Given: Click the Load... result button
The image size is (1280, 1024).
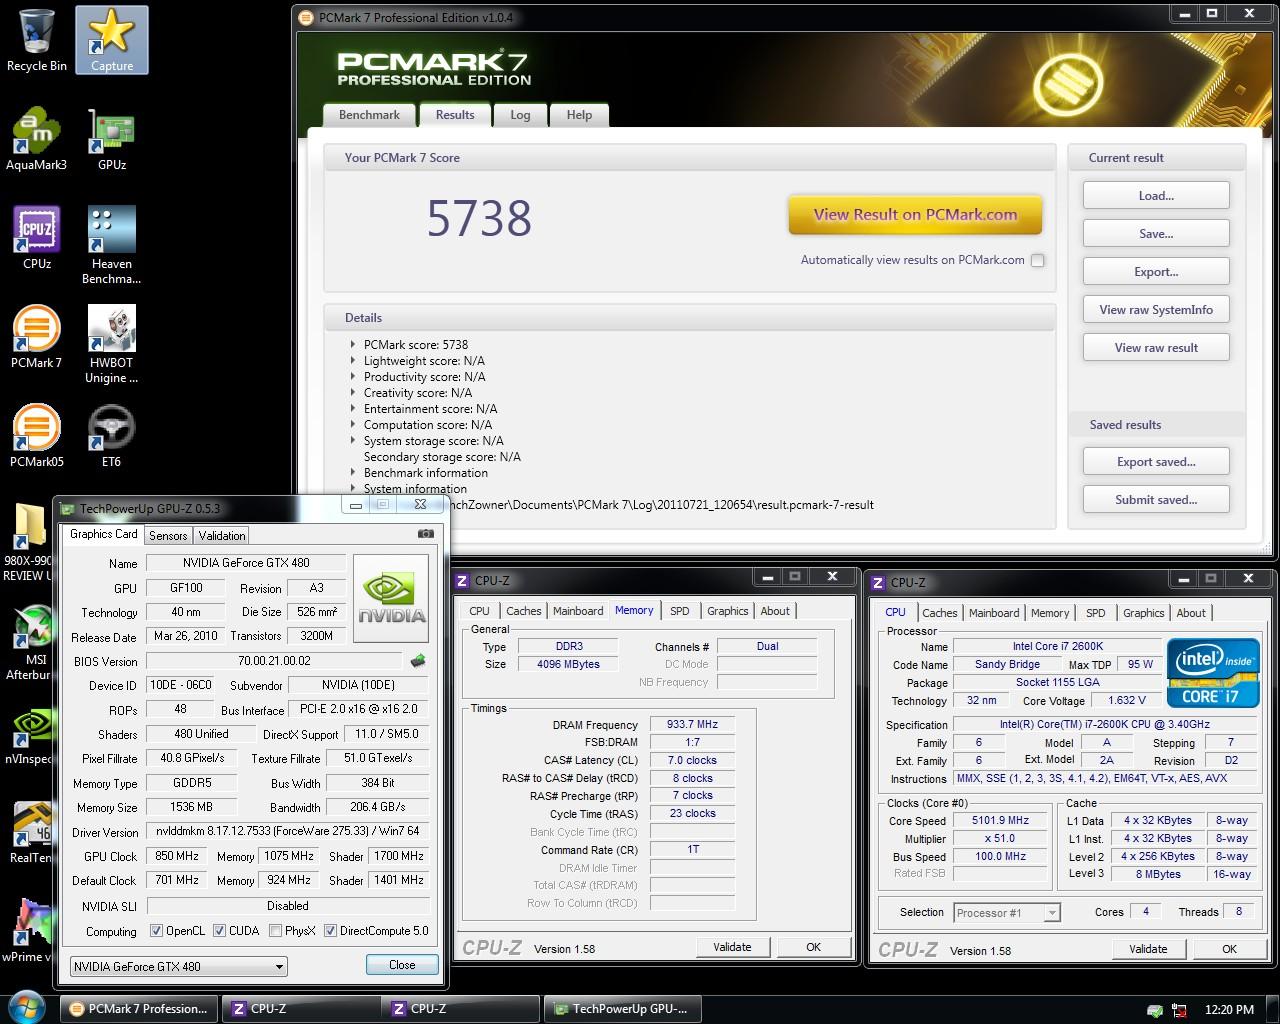Looking at the screenshot, I should click(x=1156, y=196).
